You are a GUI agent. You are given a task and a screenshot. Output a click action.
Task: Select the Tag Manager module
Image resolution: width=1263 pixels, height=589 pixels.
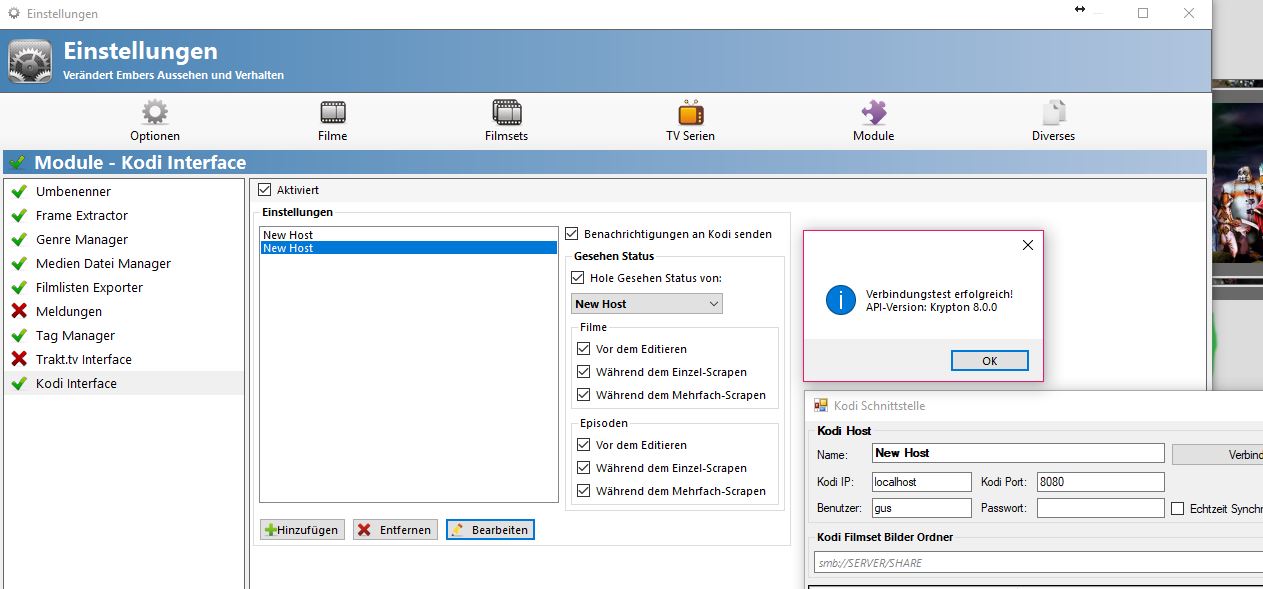(x=124, y=335)
